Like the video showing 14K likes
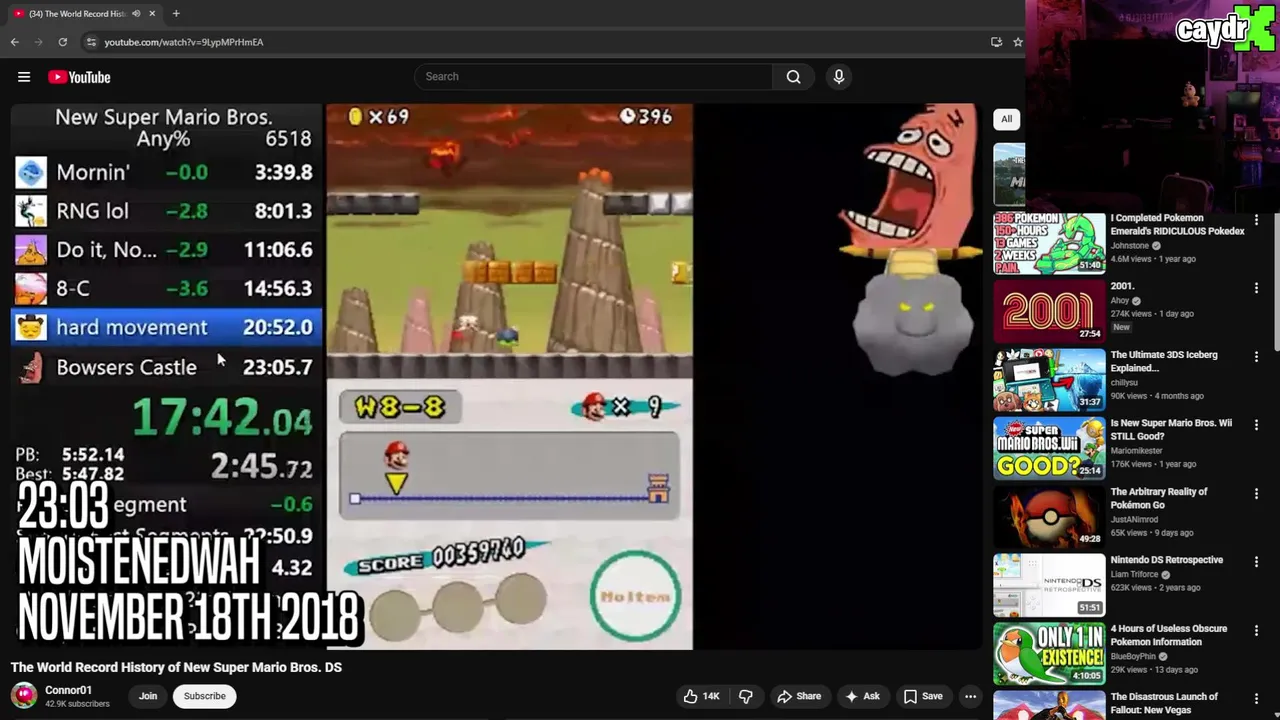Image resolution: width=1280 pixels, height=720 pixels. coord(702,696)
